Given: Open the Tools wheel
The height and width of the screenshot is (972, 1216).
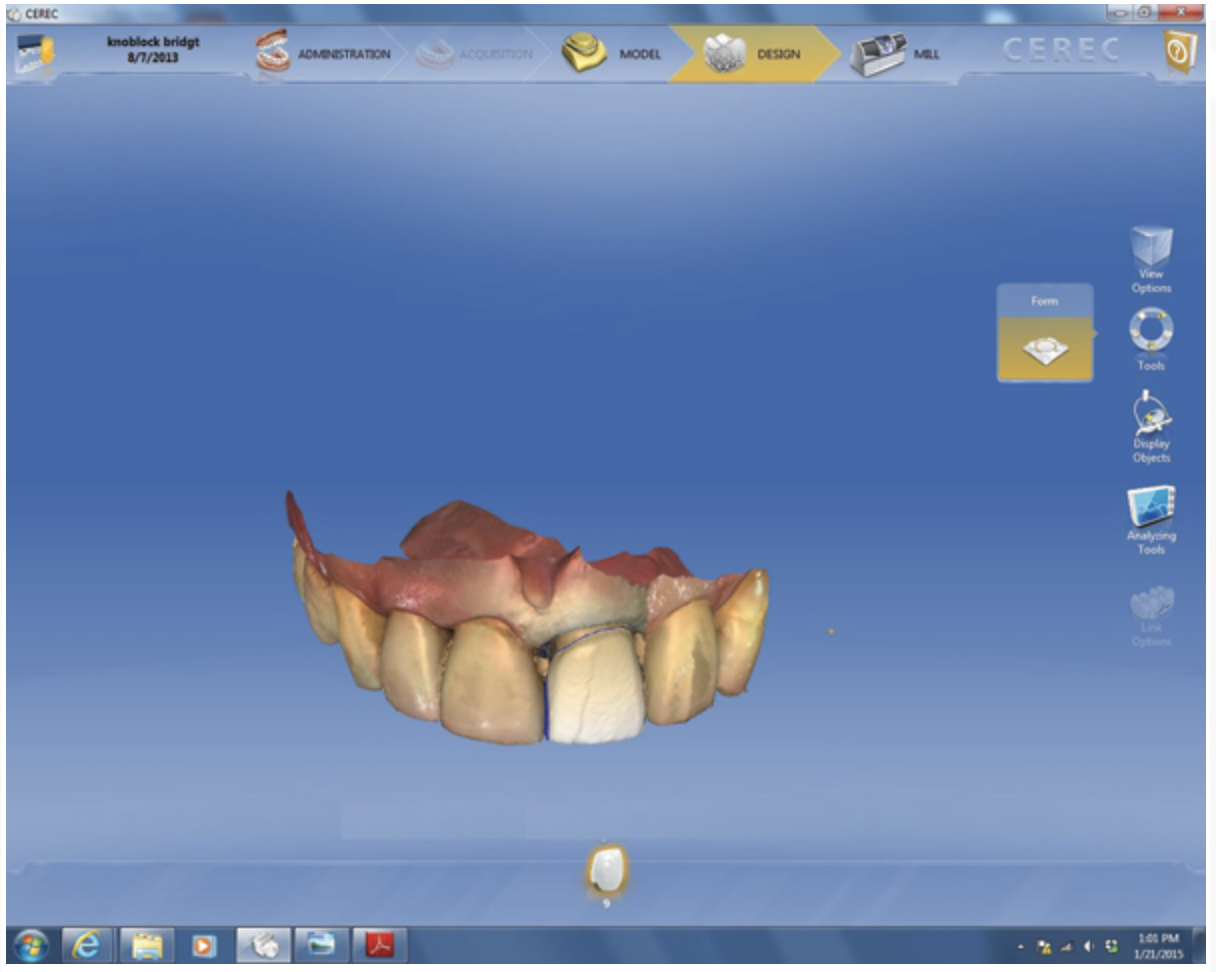Looking at the screenshot, I should [1151, 338].
